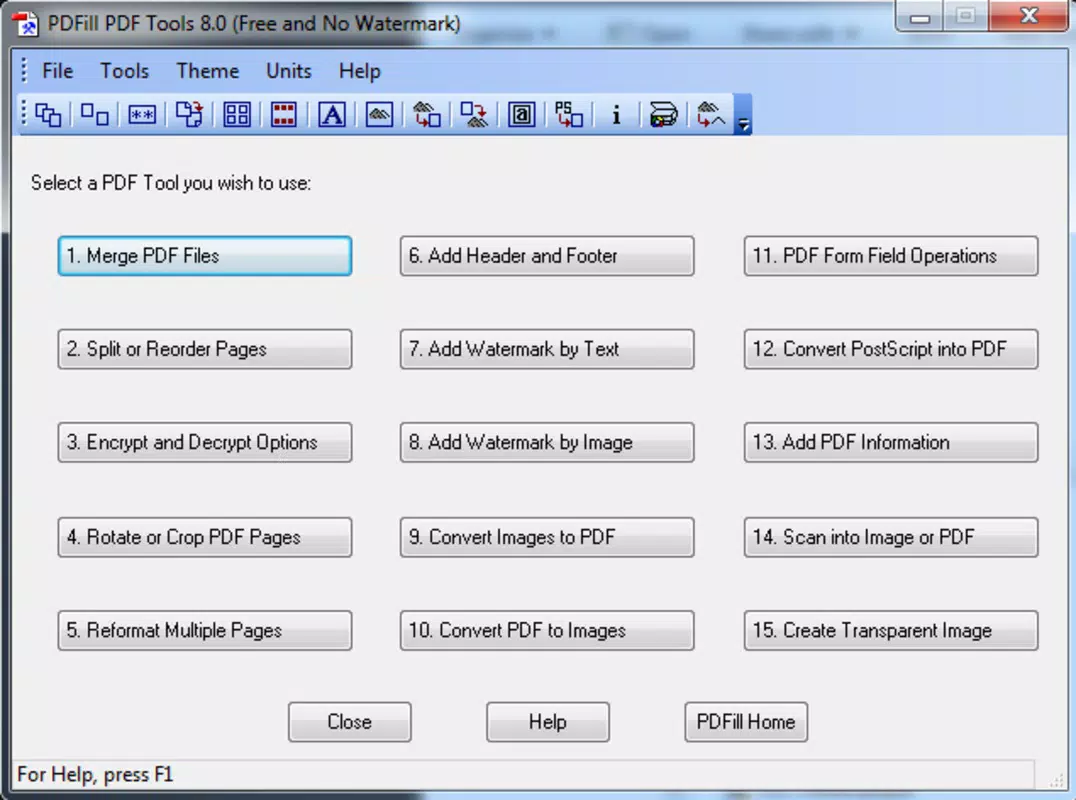Click the Encrypt (asterisks) toolbar icon
Screen dimensions: 1076x800
point(142,115)
